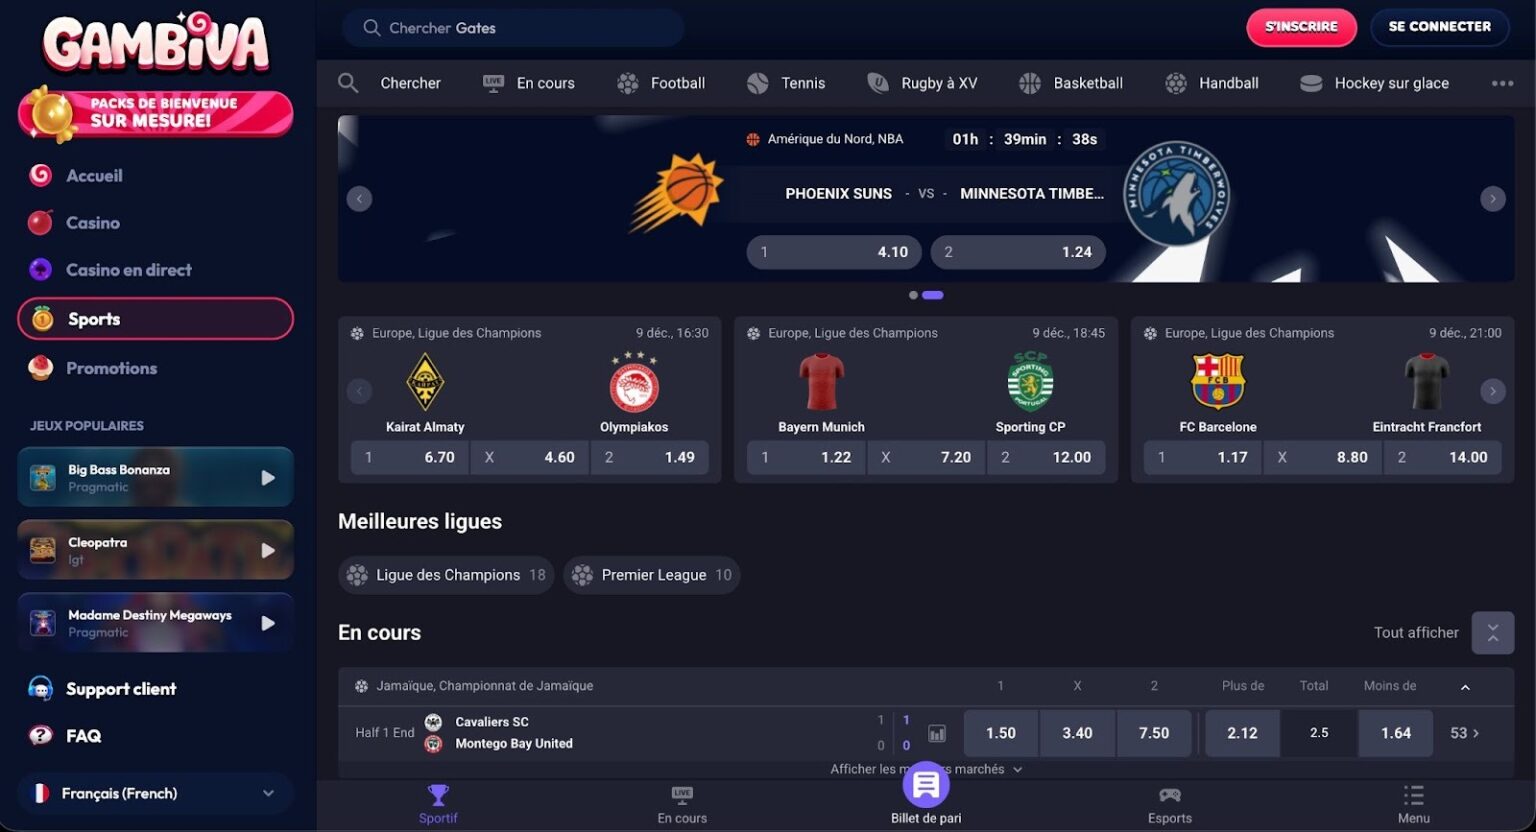Play the Big Bass Bonanza game
Image resolution: width=1536 pixels, height=832 pixels.
pyautogui.click(x=268, y=478)
